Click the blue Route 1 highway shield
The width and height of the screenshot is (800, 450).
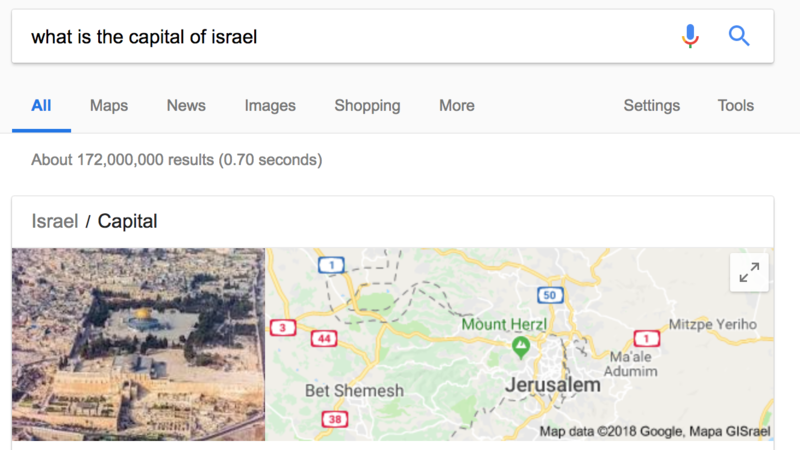pos(331,265)
